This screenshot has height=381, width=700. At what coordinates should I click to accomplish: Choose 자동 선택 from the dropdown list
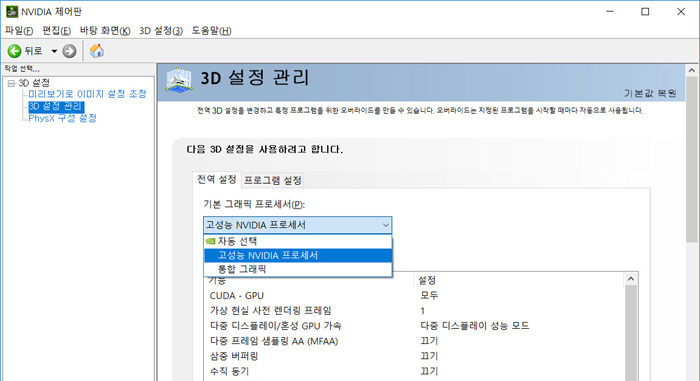click(298, 241)
